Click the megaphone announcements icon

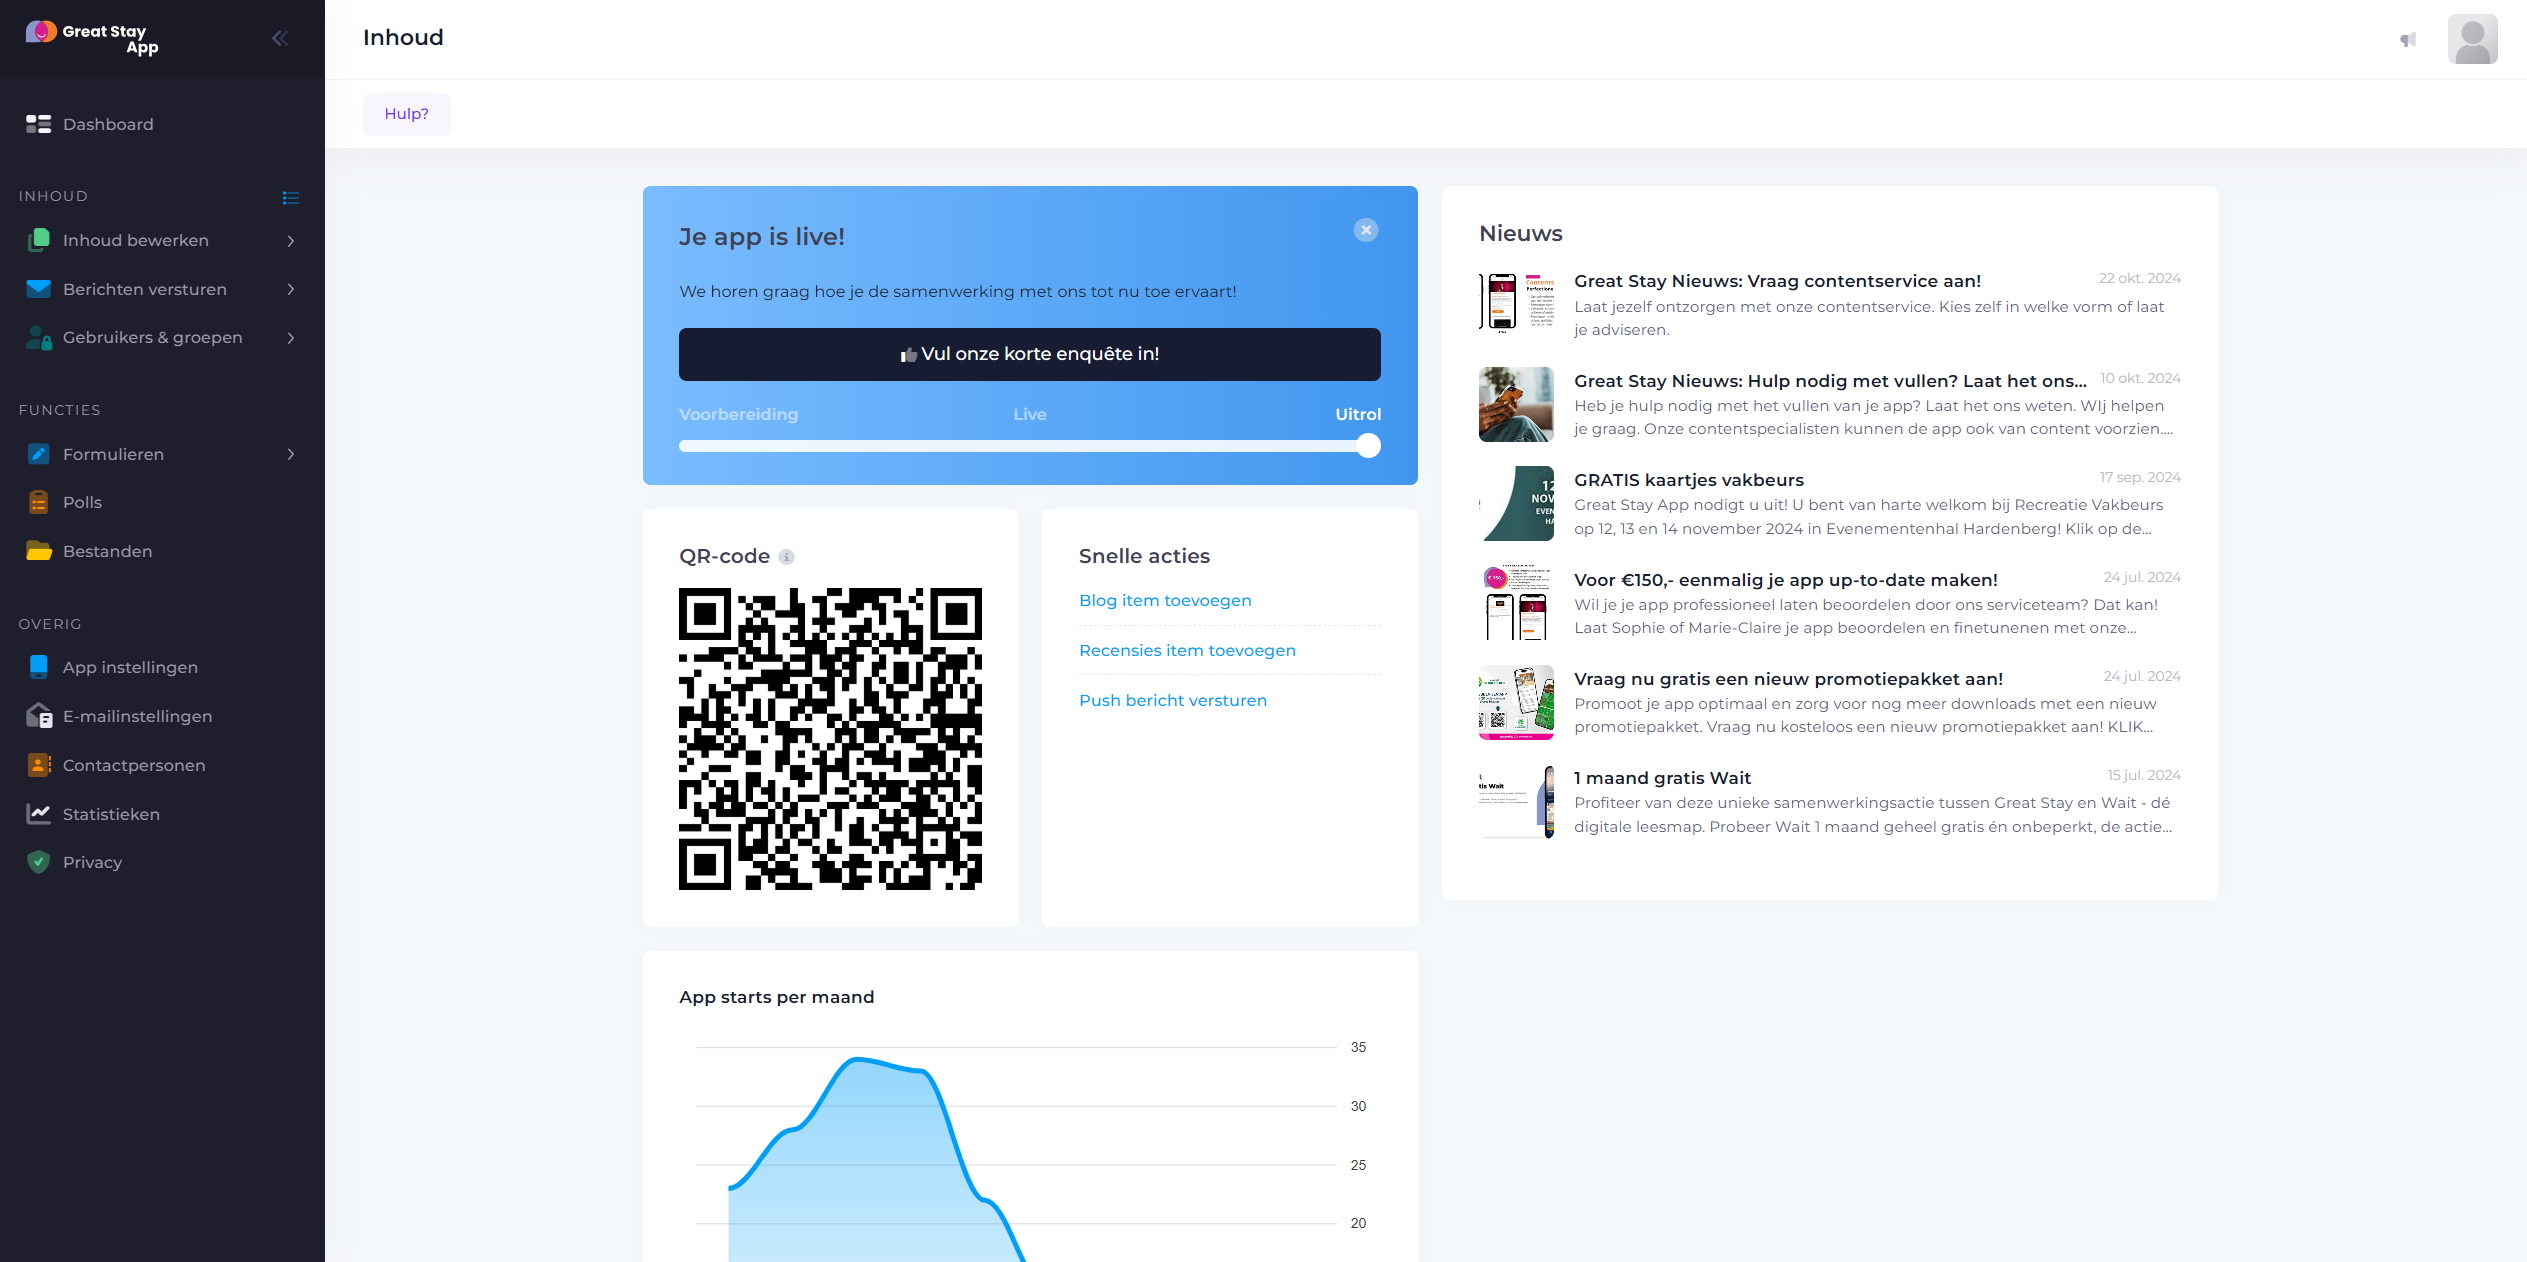tap(2408, 40)
